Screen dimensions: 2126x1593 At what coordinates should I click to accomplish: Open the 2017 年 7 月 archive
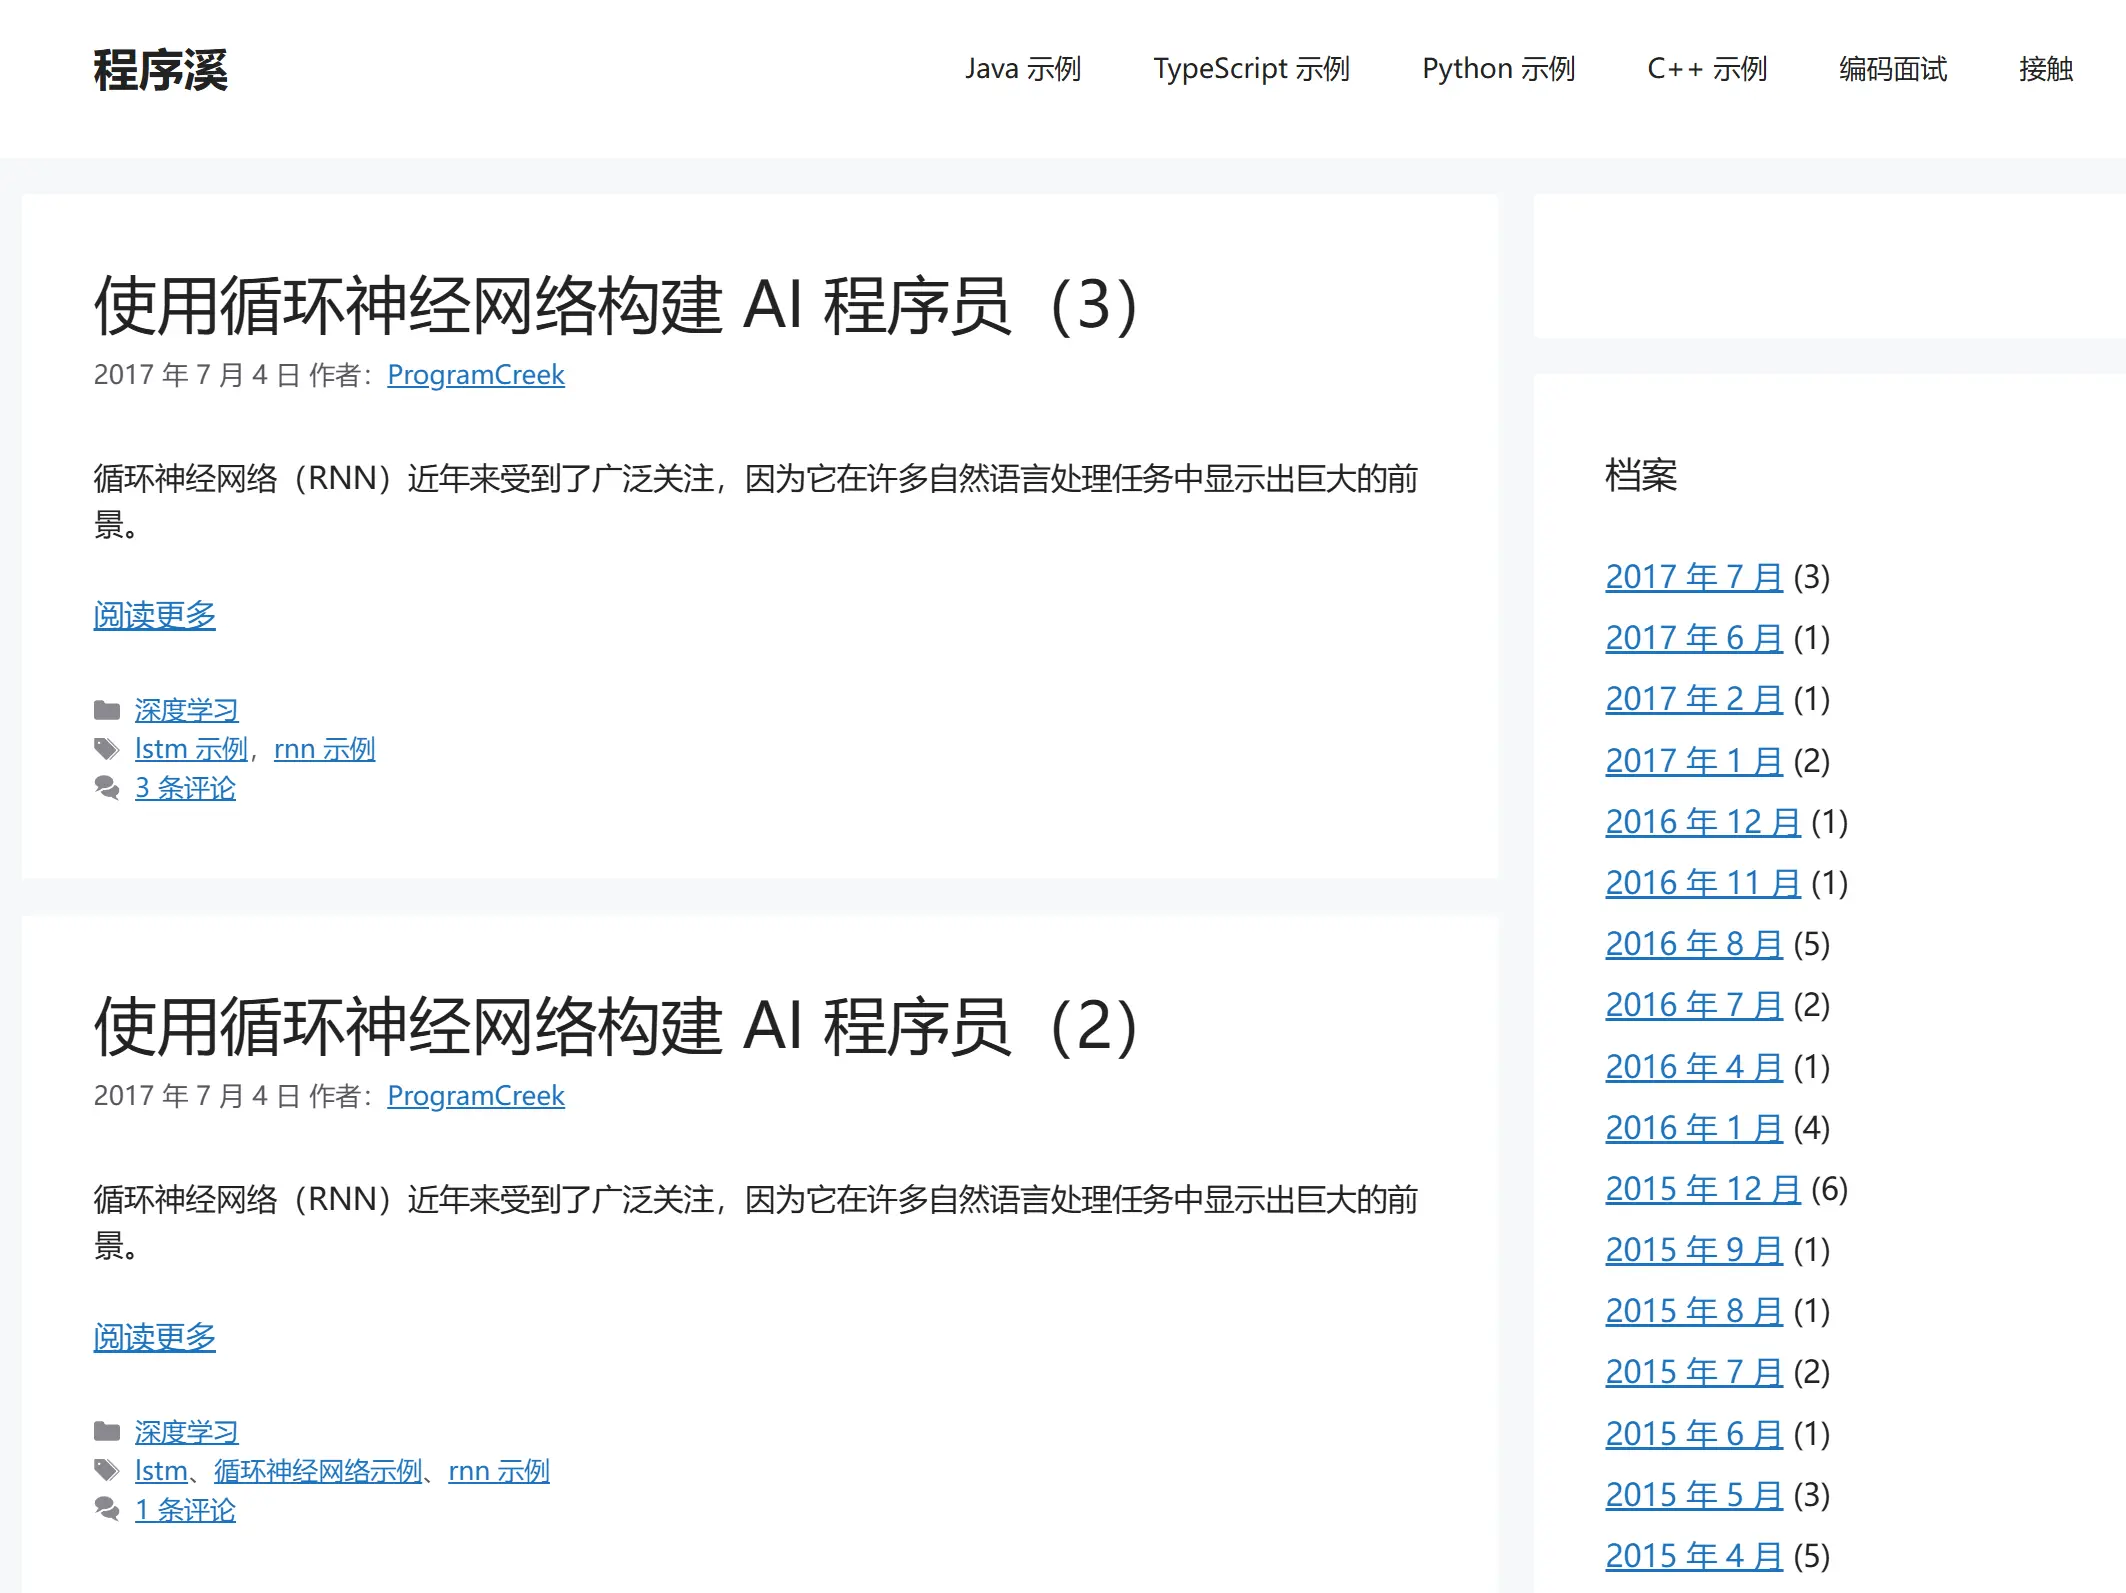[1693, 577]
